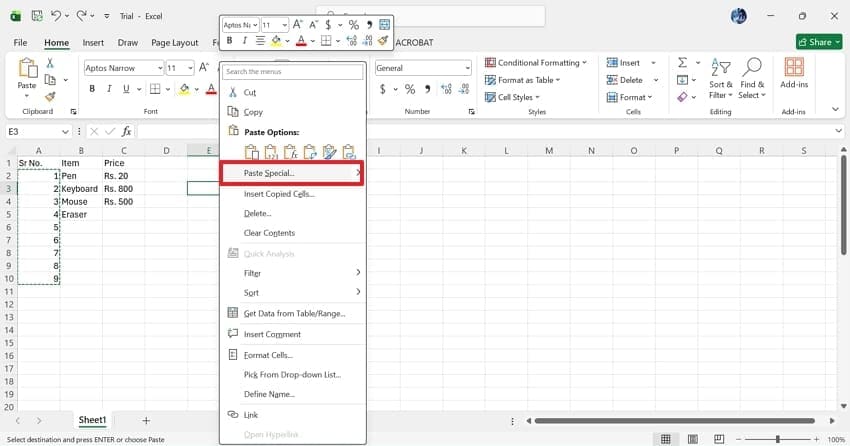Expand the formula bar chevron
Viewport: 850px width, 446px height.
pos(839,131)
